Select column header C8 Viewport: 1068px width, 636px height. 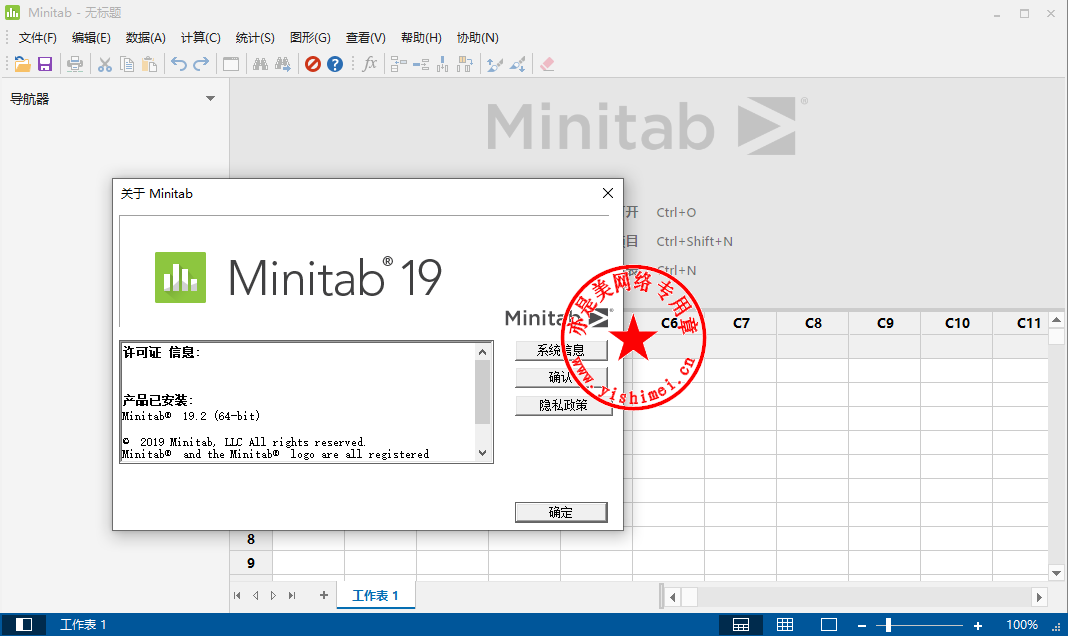coord(813,323)
